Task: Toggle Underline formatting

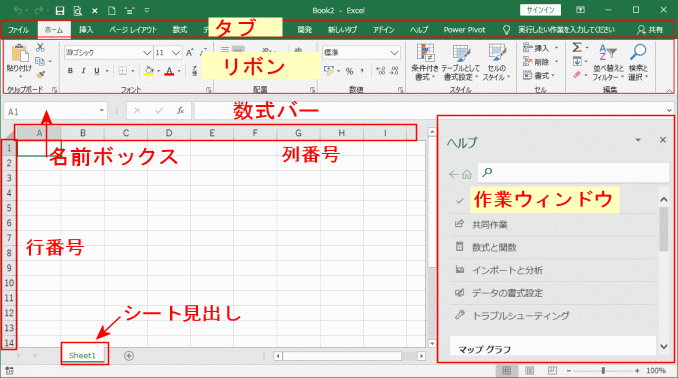Action: [x=97, y=70]
